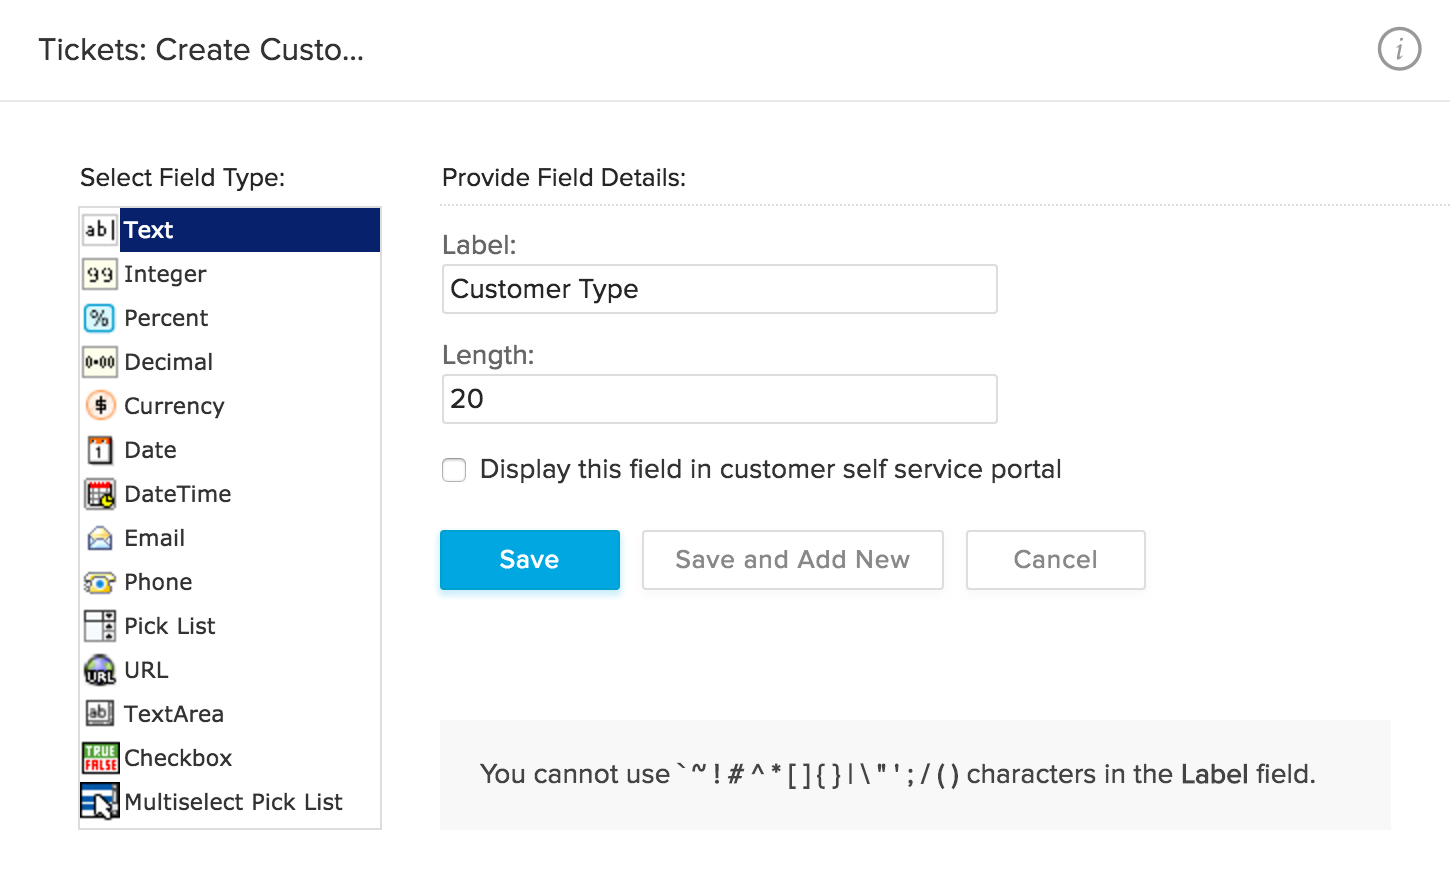Select the Pick List field type entry
Viewport: 1450px width, 896px height.
[x=170, y=626]
